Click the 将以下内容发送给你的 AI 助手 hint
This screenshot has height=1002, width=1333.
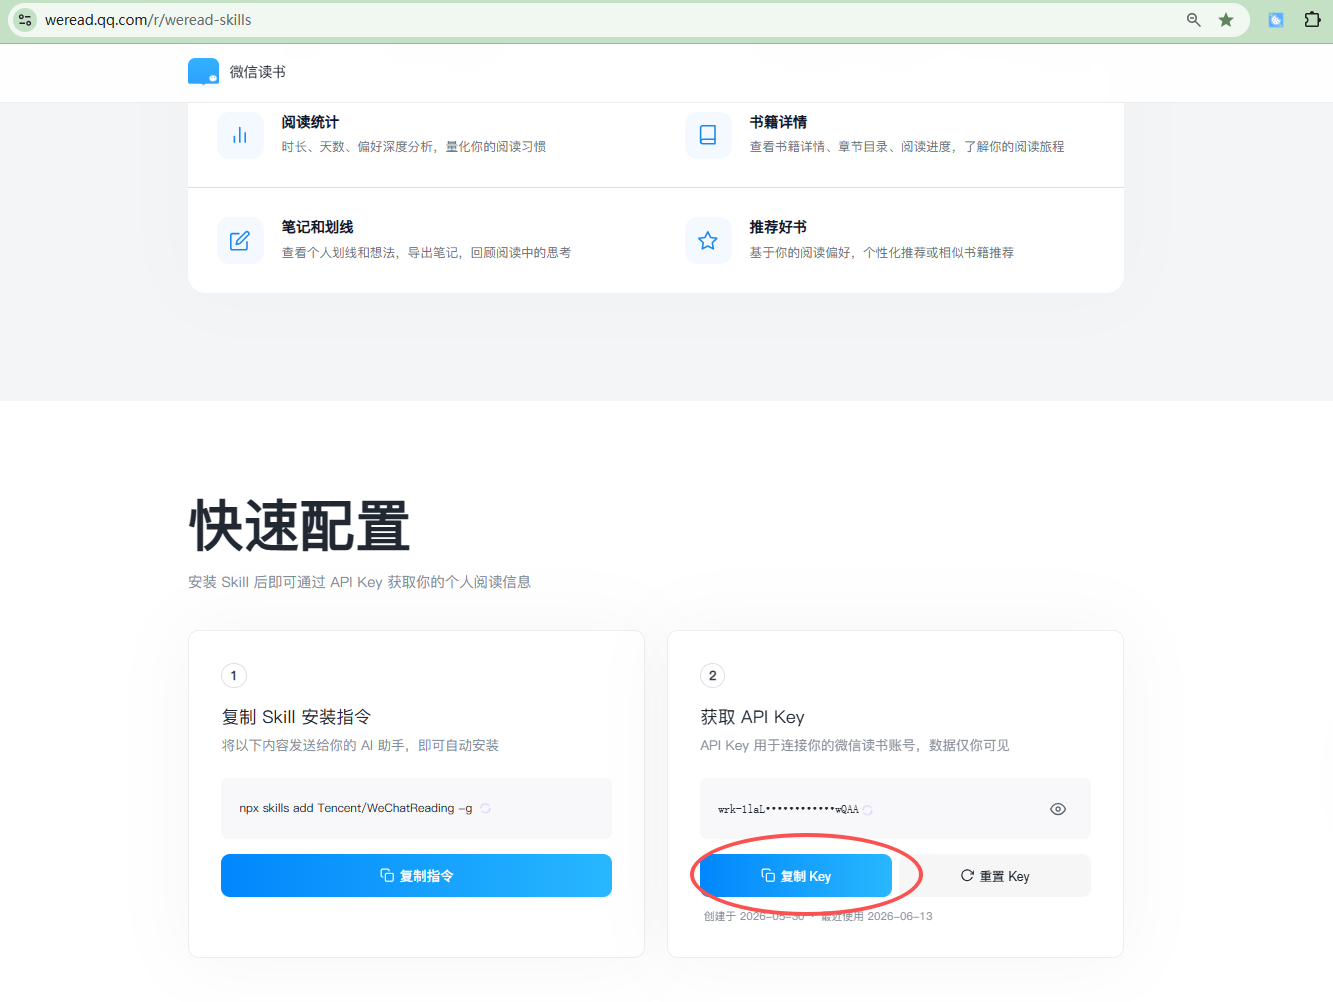[360, 745]
